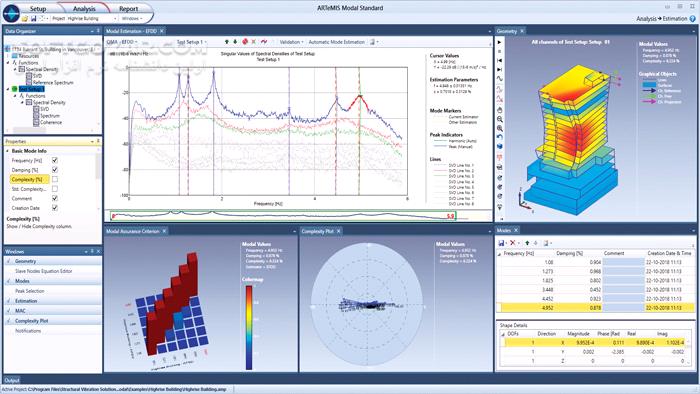Open the Output panel at bottom
Image resolution: width=700 pixels, height=394 pixels.
pos(12,380)
